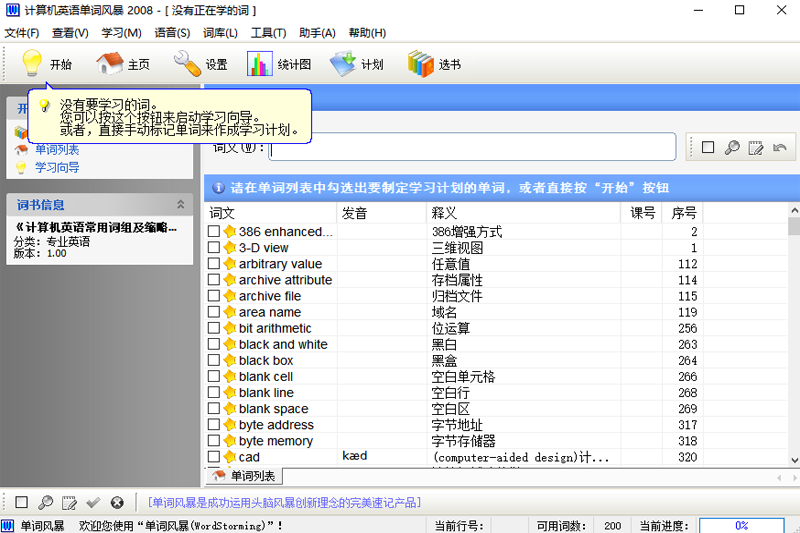Sort by 词义 column header
Image resolution: width=800 pixels, height=533 pixels.
[x=270, y=213]
